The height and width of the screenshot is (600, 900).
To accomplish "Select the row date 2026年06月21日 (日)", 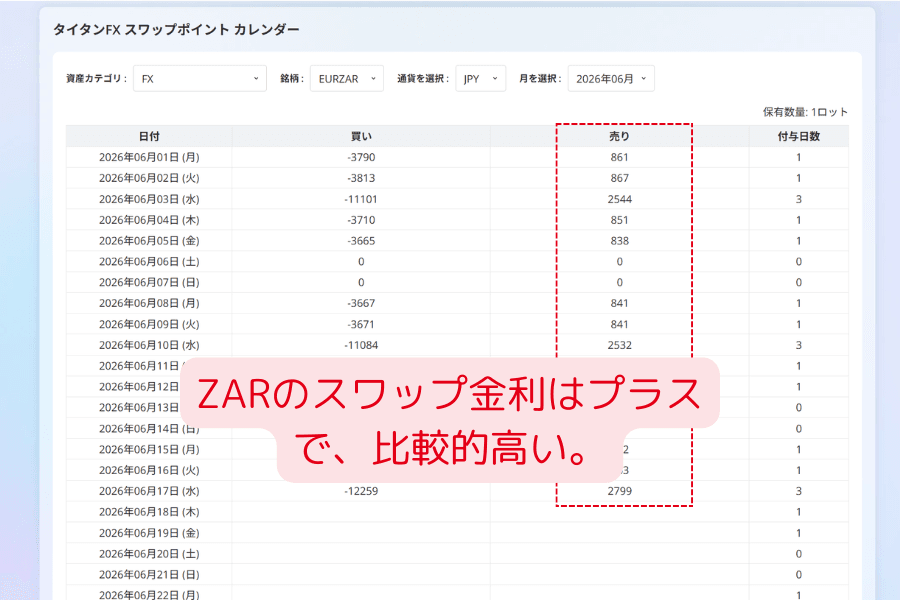I will point(149,575).
